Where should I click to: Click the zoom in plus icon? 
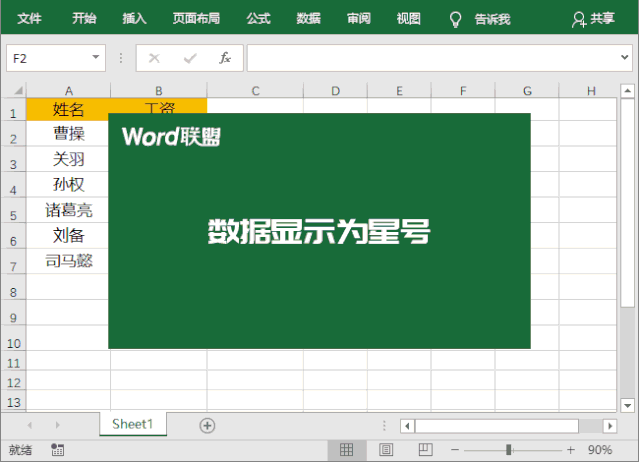tap(571, 450)
